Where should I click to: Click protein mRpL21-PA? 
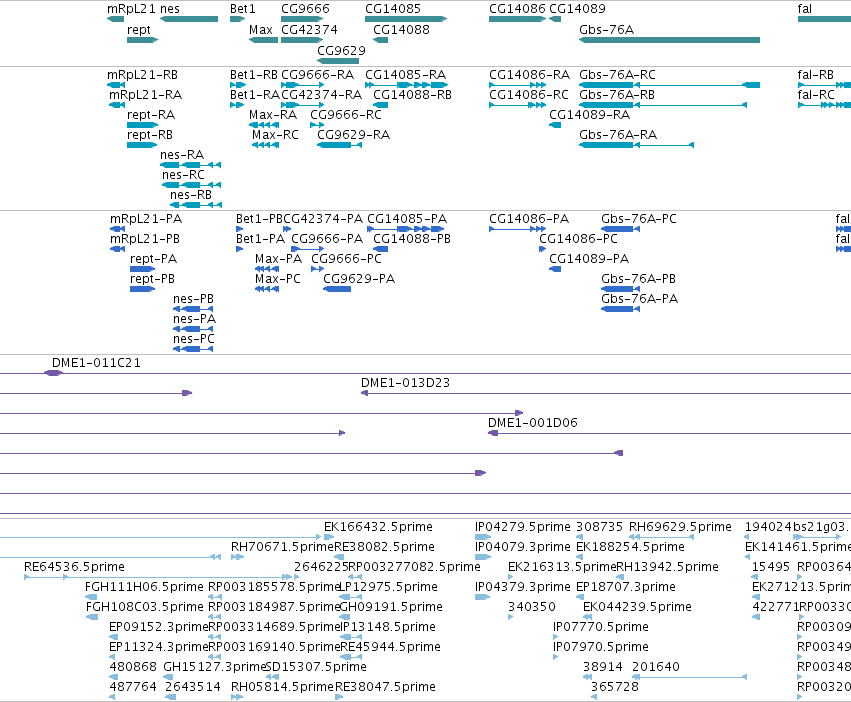point(146,219)
